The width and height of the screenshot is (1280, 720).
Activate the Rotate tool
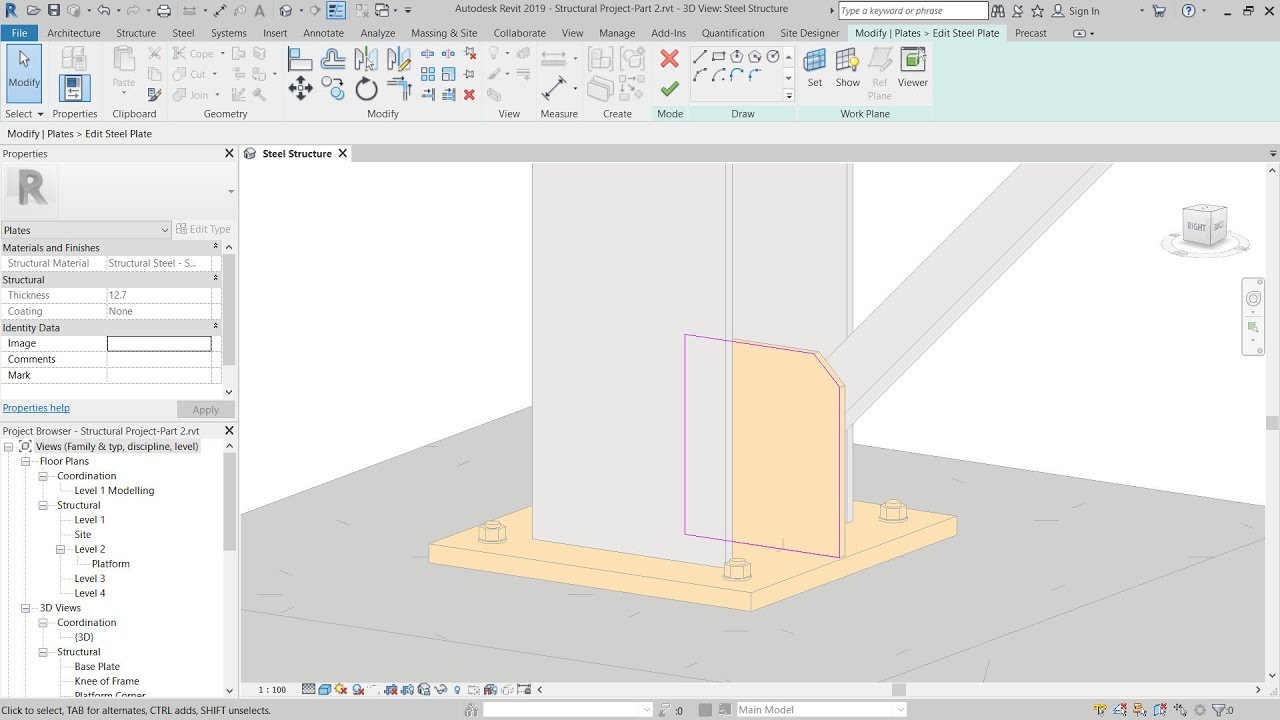[366, 89]
